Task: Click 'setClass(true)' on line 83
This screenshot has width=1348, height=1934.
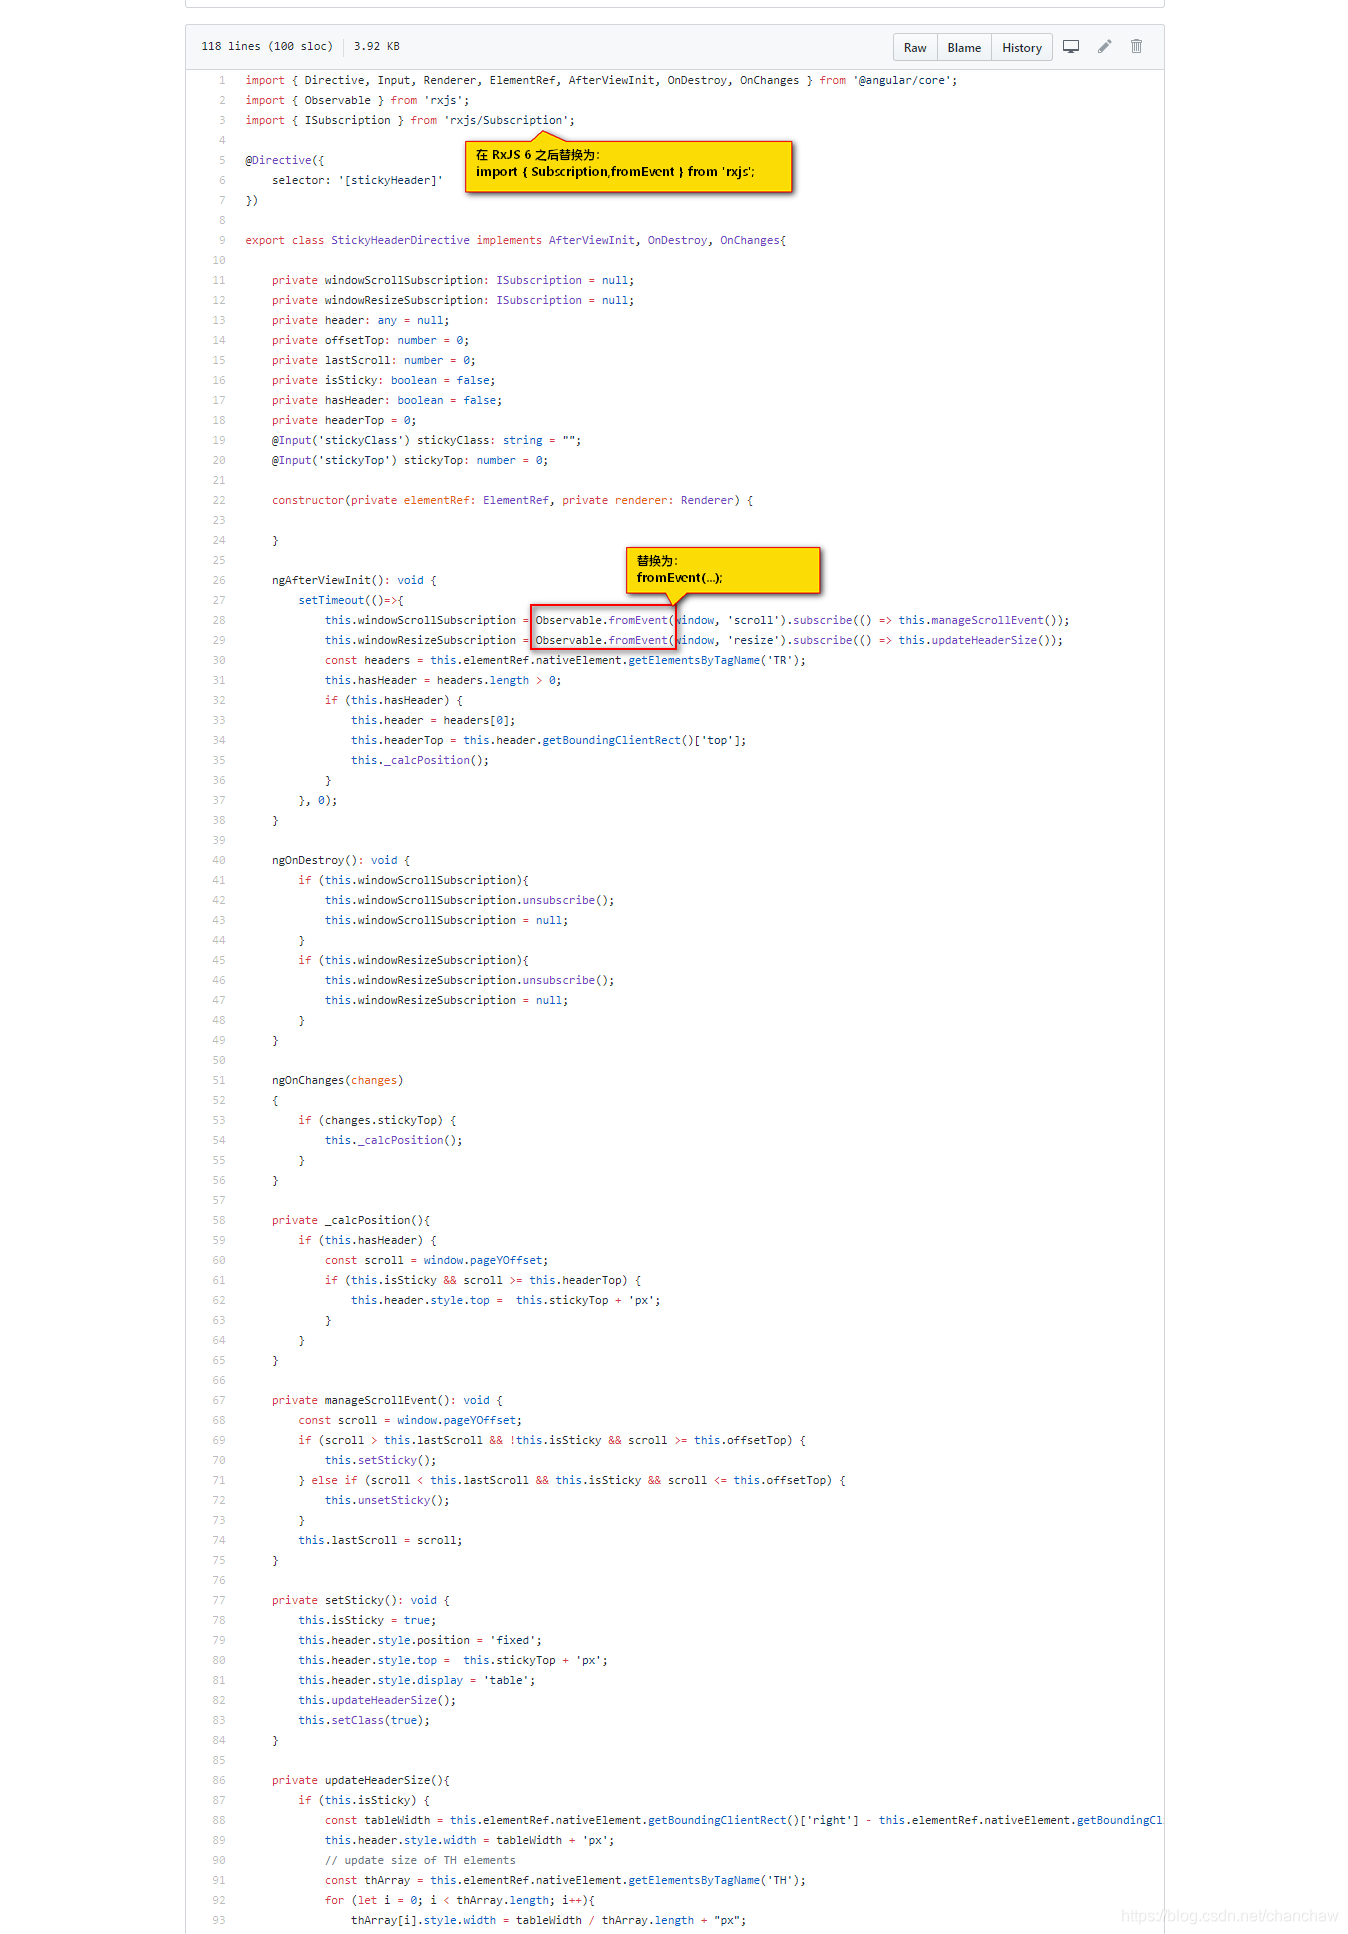Action: tap(377, 1720)
